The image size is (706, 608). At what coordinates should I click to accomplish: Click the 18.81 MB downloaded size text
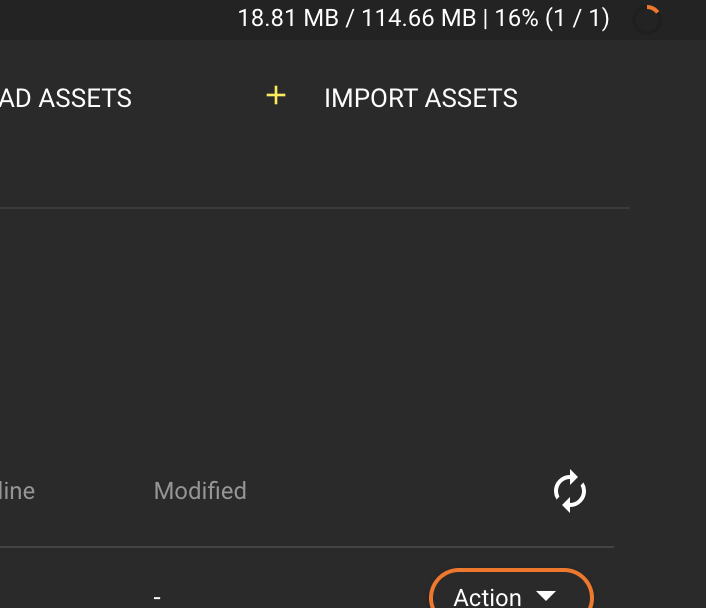pos(288,18)
